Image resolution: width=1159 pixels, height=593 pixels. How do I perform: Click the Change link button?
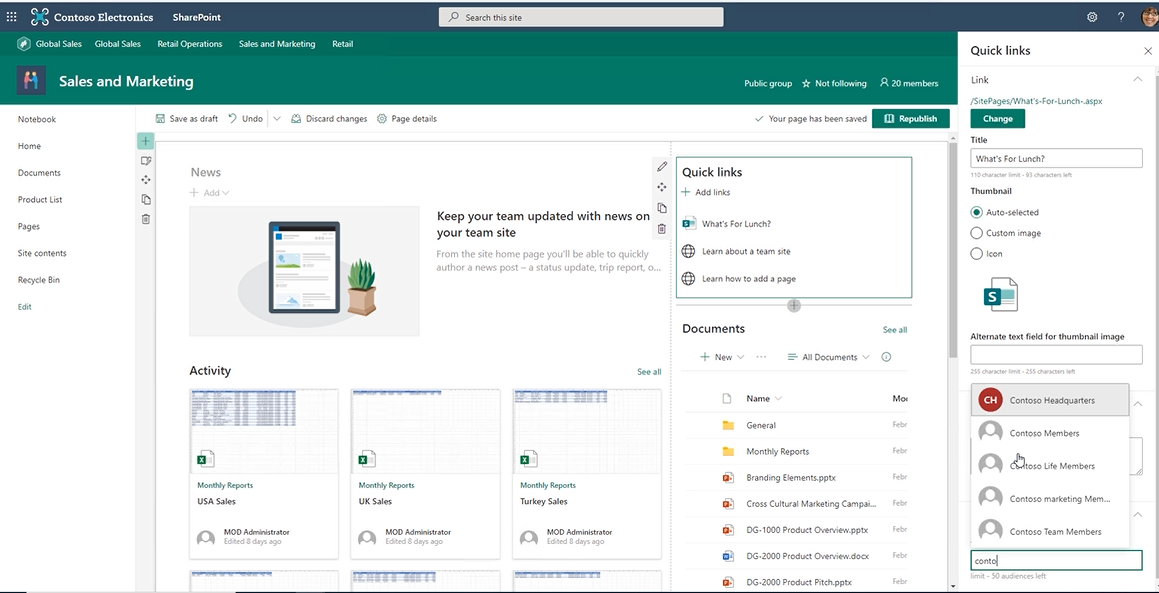pyautogui.click(x=997, y=118)
